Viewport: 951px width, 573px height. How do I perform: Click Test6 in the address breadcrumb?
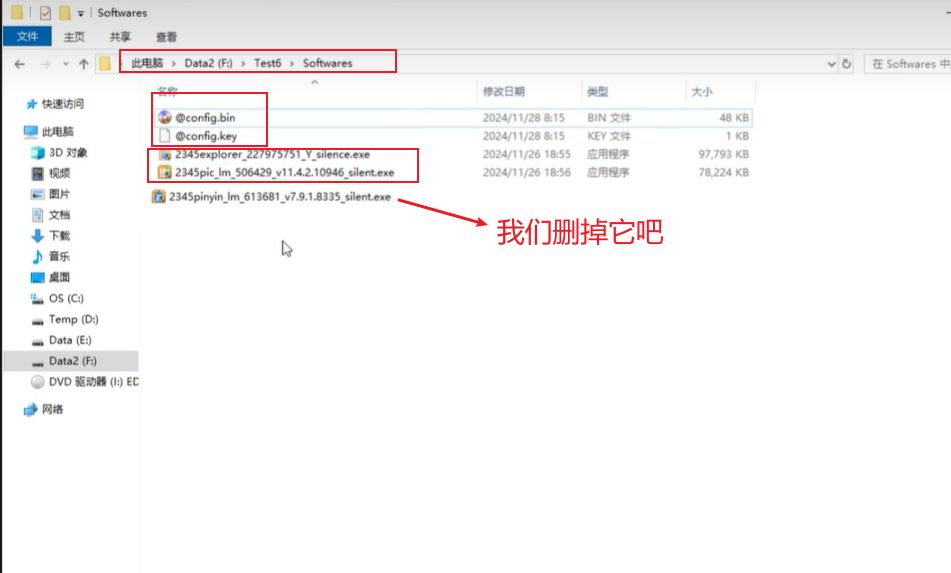(267, 63)
